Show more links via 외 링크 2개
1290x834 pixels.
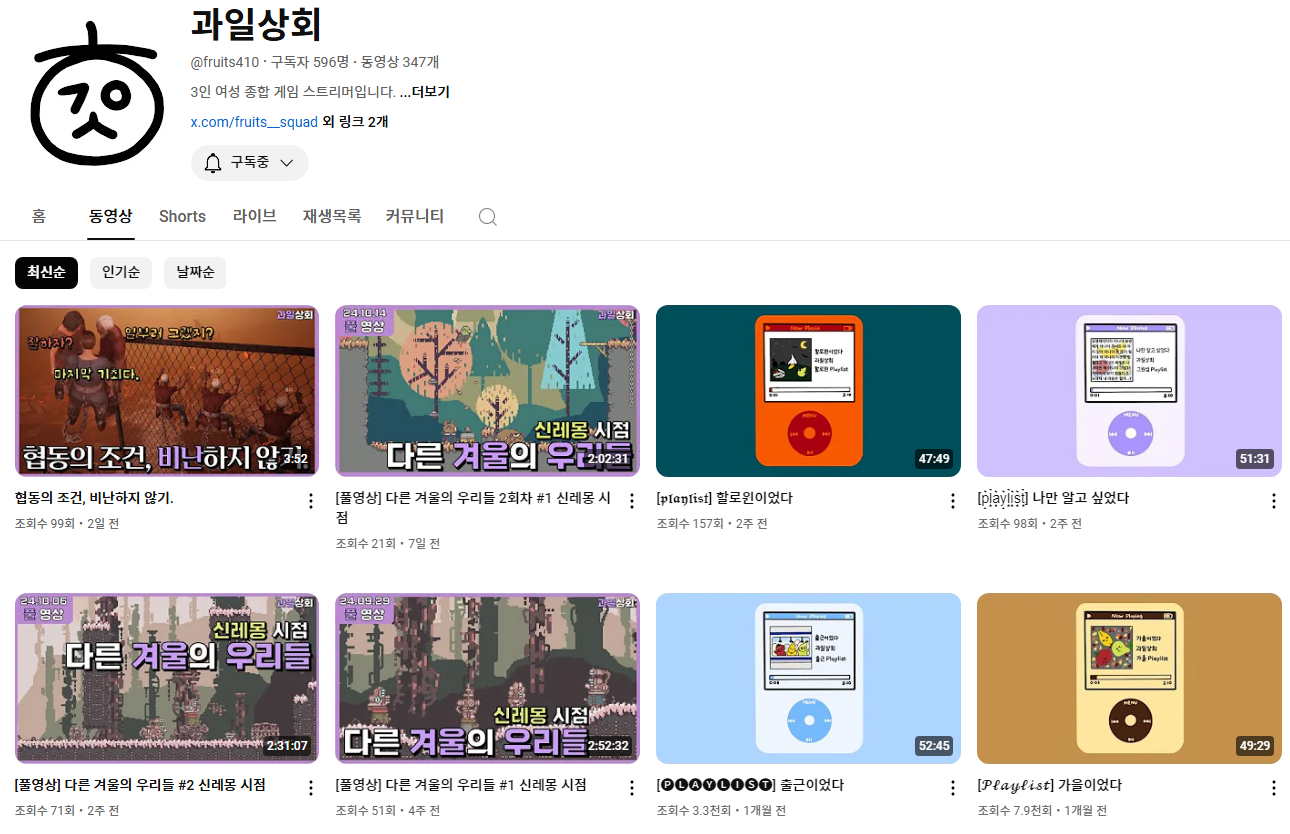point(355,122)
